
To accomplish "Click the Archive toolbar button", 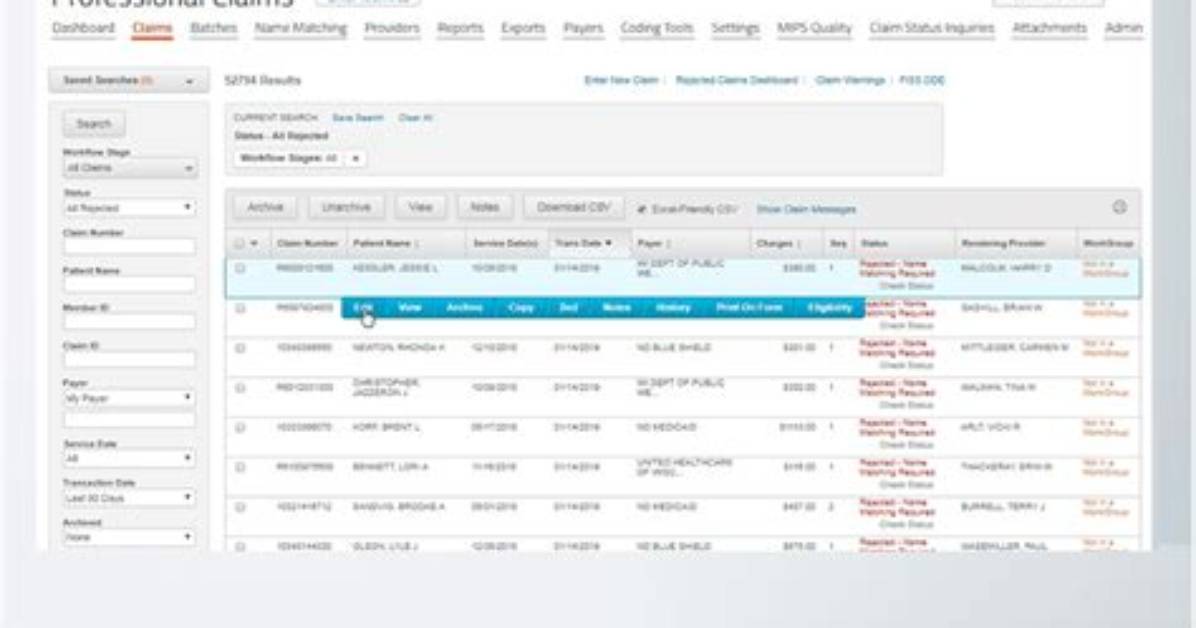I will [x=265, y=207].
